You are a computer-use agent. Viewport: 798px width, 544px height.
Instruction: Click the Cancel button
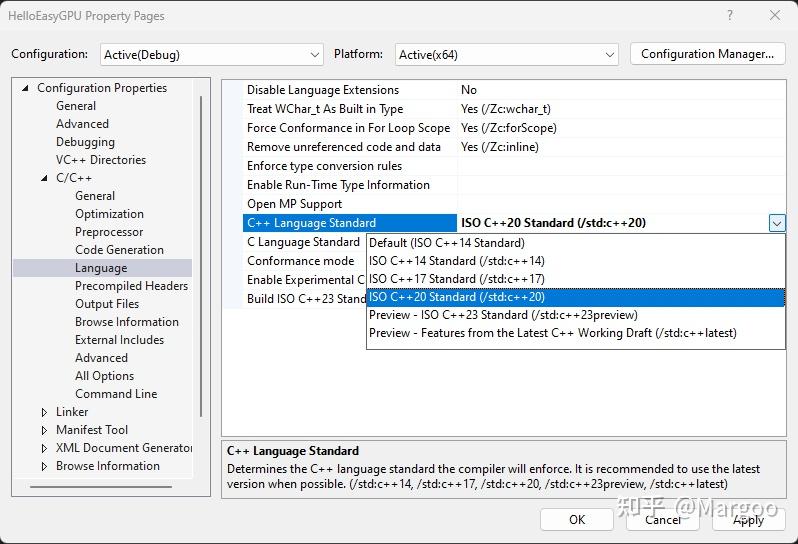pyautogui.click(x=663, y=520)
